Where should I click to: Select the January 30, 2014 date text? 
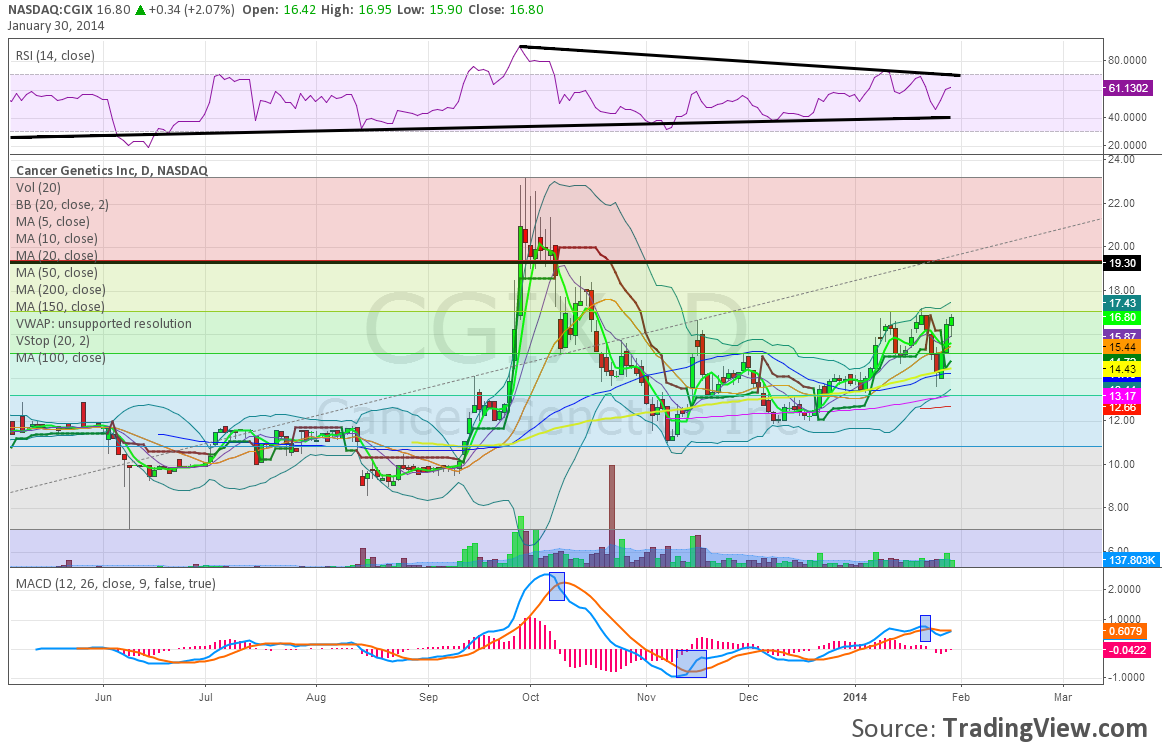56,26
